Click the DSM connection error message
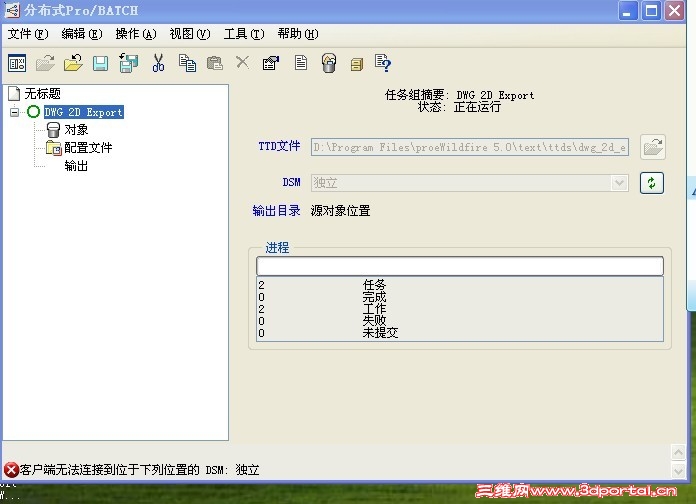Viewport: 696px width, 504px height. click(x=139, y=470)
